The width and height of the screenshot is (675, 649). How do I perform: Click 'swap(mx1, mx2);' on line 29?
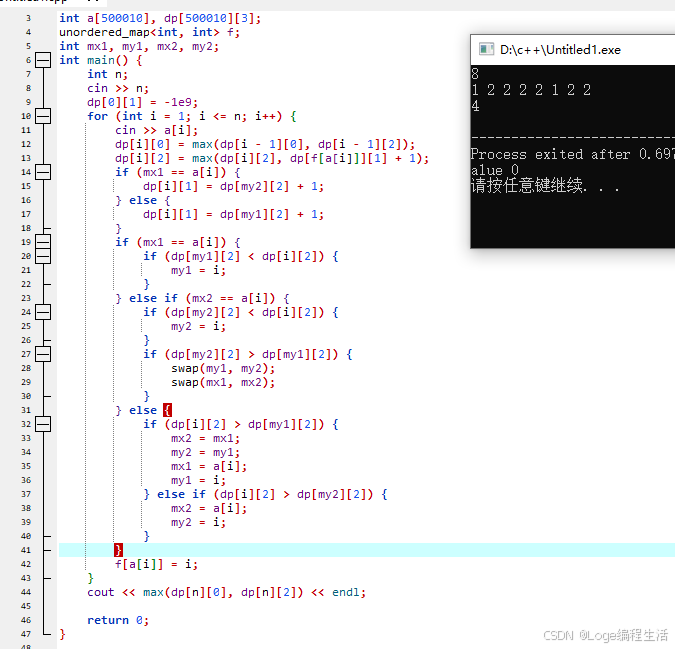223,382
